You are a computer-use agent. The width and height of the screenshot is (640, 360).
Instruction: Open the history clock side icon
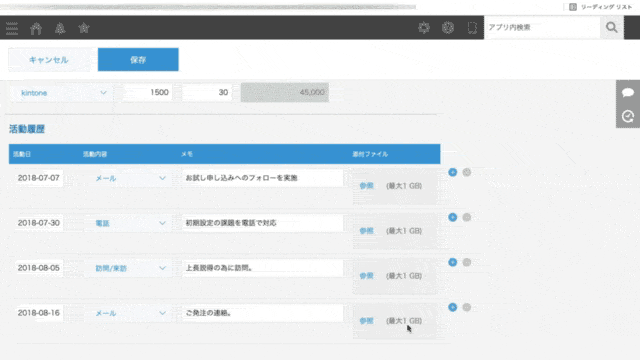click(628, 116)
